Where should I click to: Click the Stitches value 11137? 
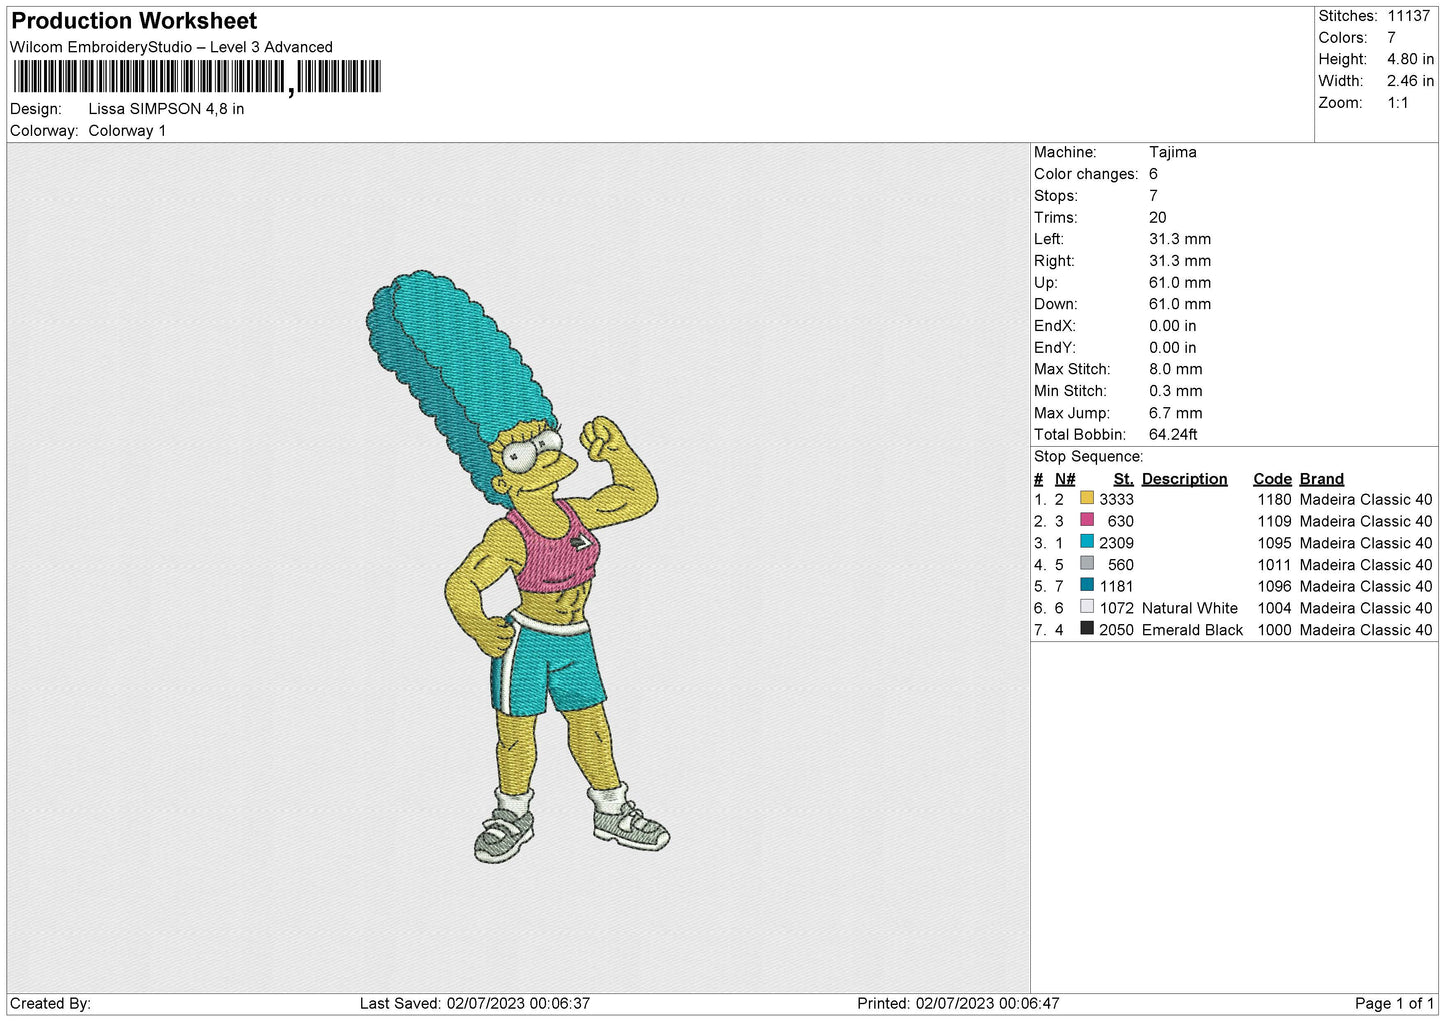pos(1408,16)
